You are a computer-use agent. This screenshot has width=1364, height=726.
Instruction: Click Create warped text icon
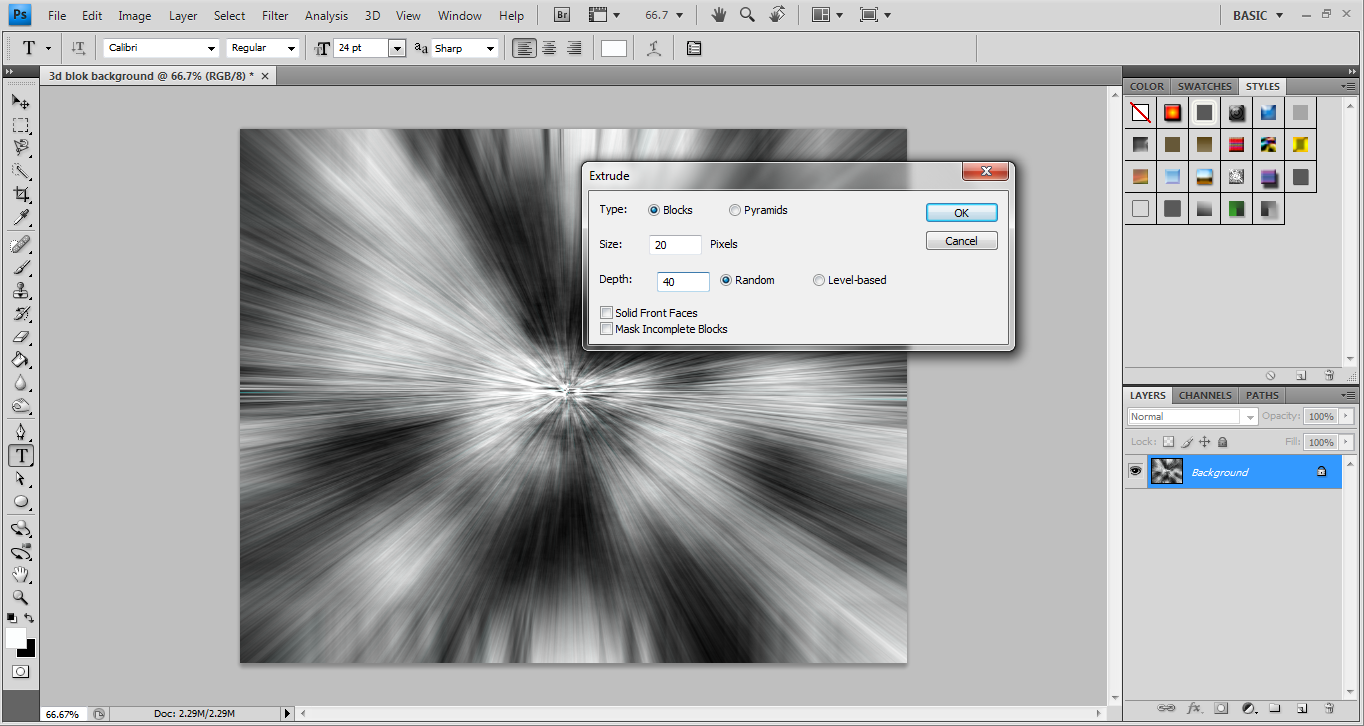tap(654, 48)
